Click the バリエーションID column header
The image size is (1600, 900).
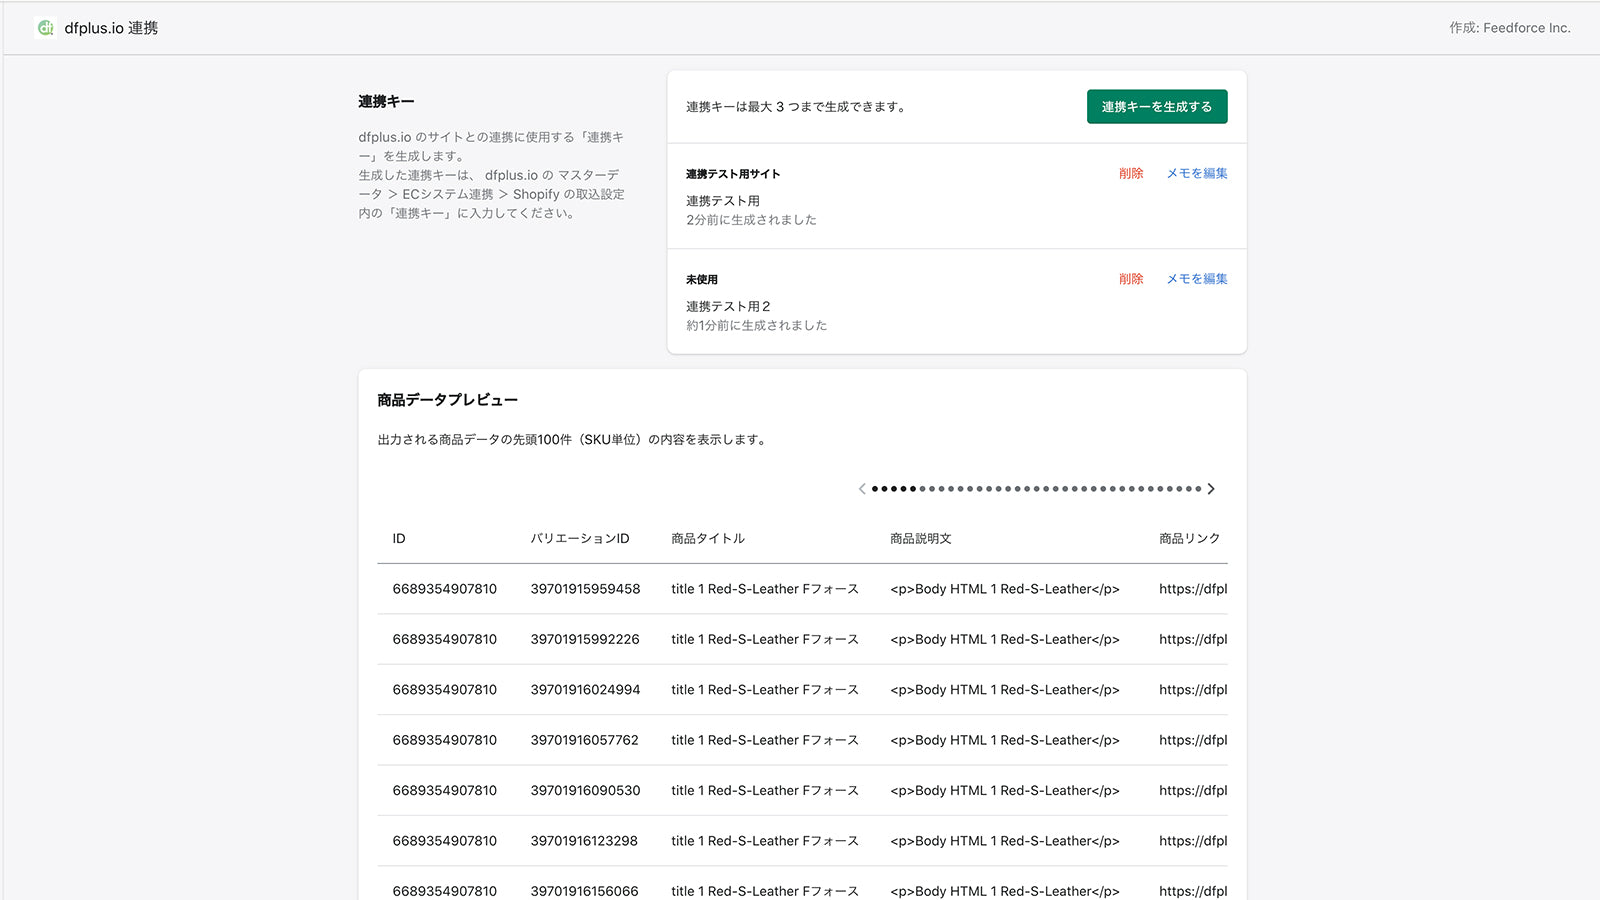tap(579, 539)
